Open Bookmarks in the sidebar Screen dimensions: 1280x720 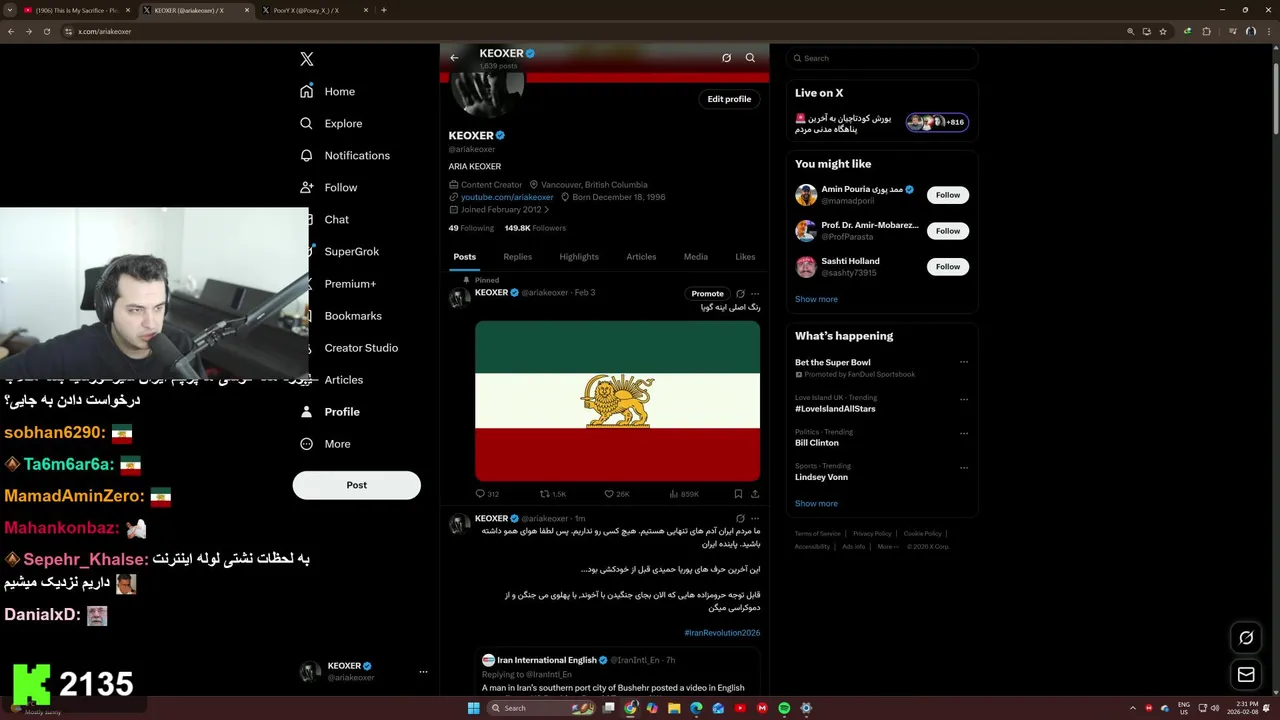tap(353, 316)
